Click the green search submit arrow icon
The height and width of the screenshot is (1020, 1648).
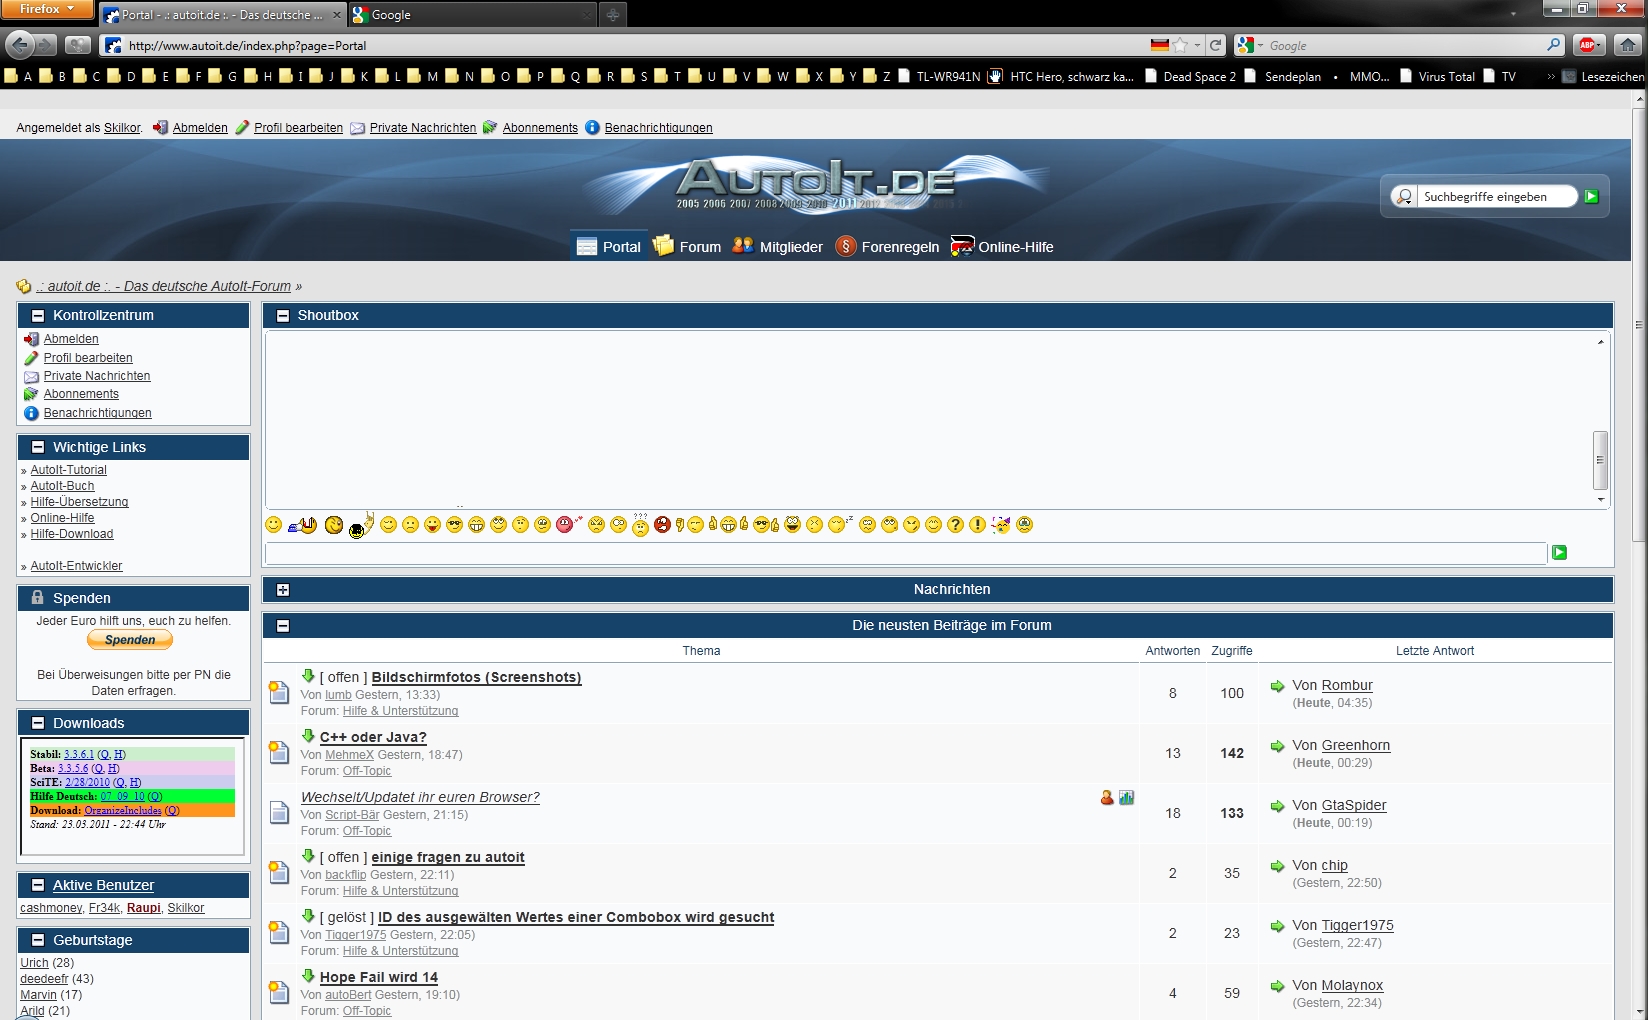[1591, 197]
